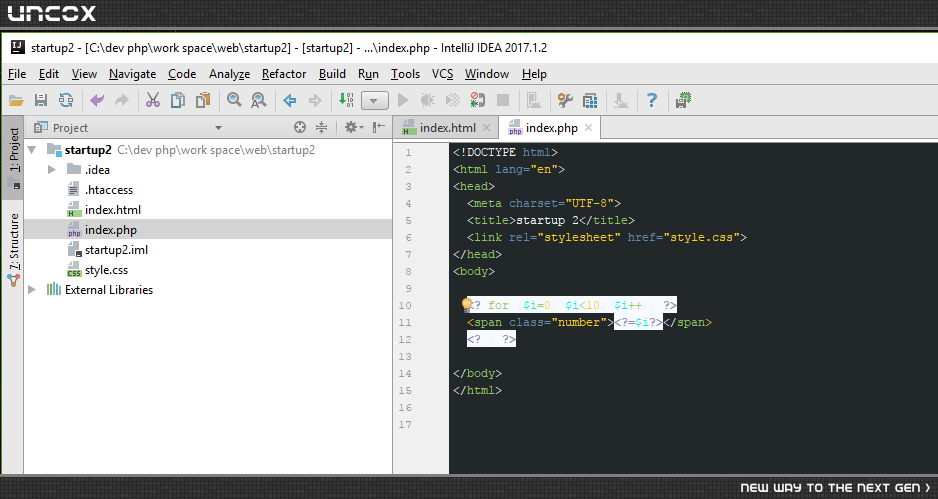Screen dimensions: 938x499
Task: Open the Run menu
Action: 368,74
